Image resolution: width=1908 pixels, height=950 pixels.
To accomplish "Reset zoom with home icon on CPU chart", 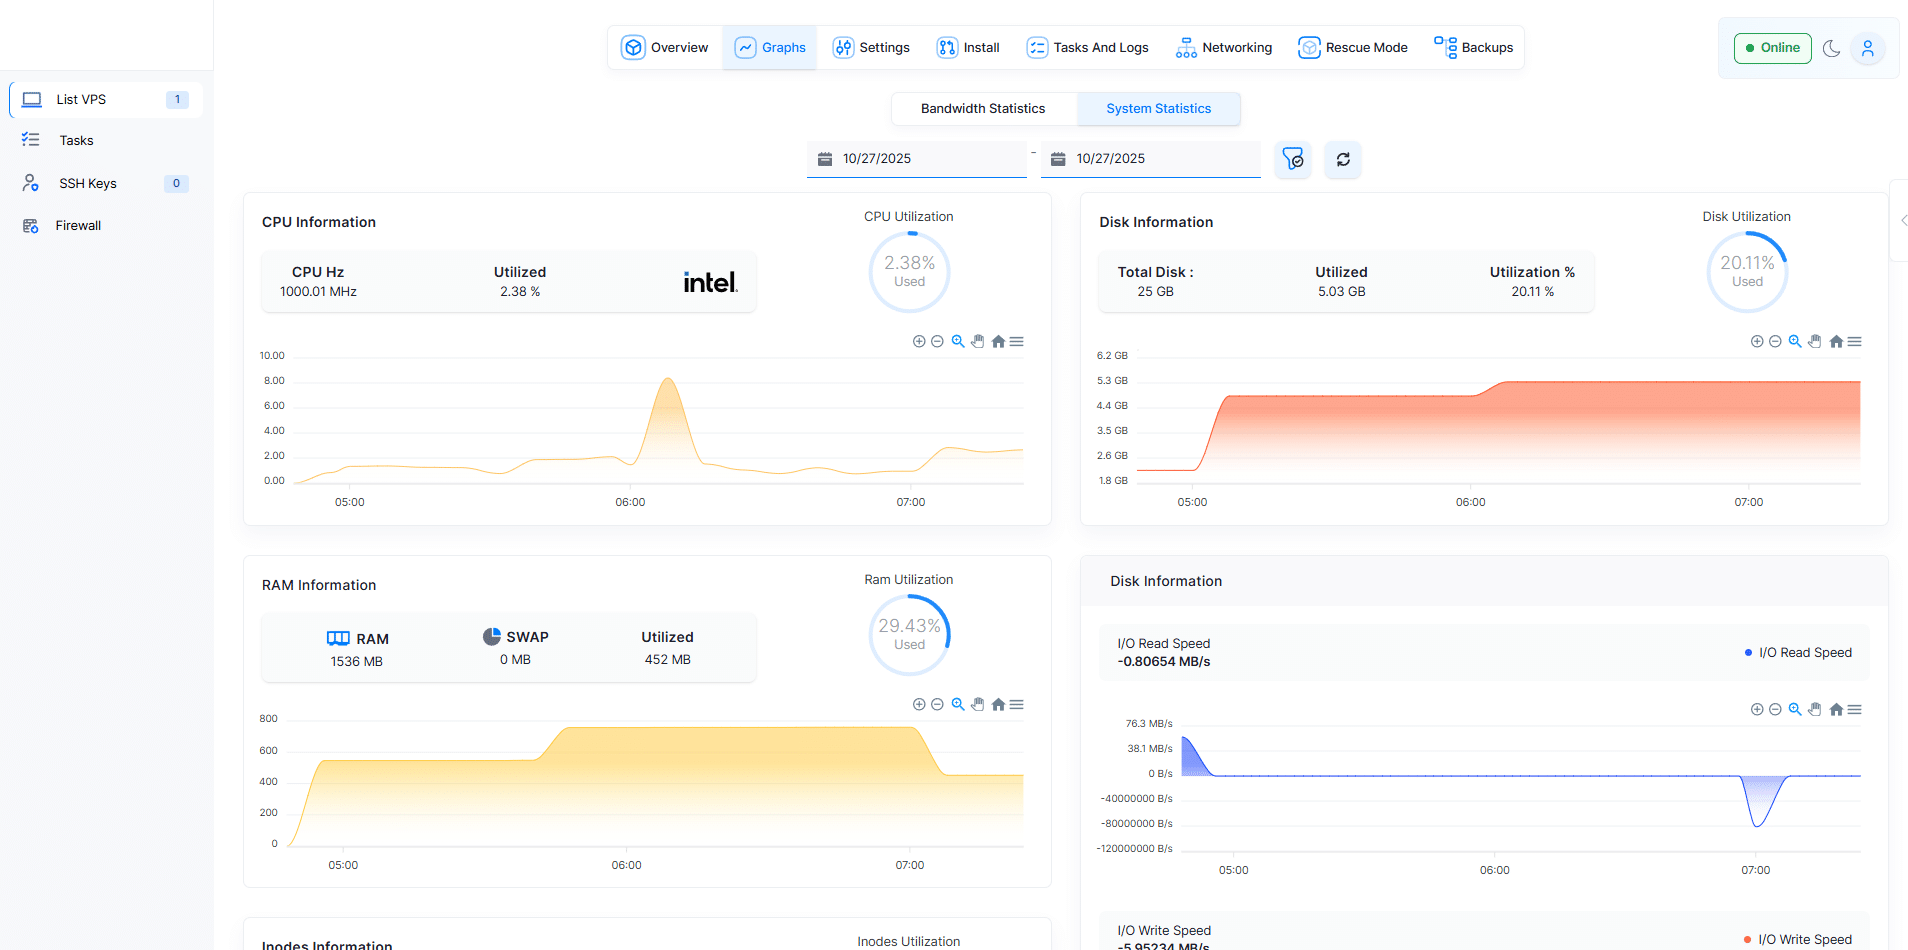I will [x=998, y=342].
